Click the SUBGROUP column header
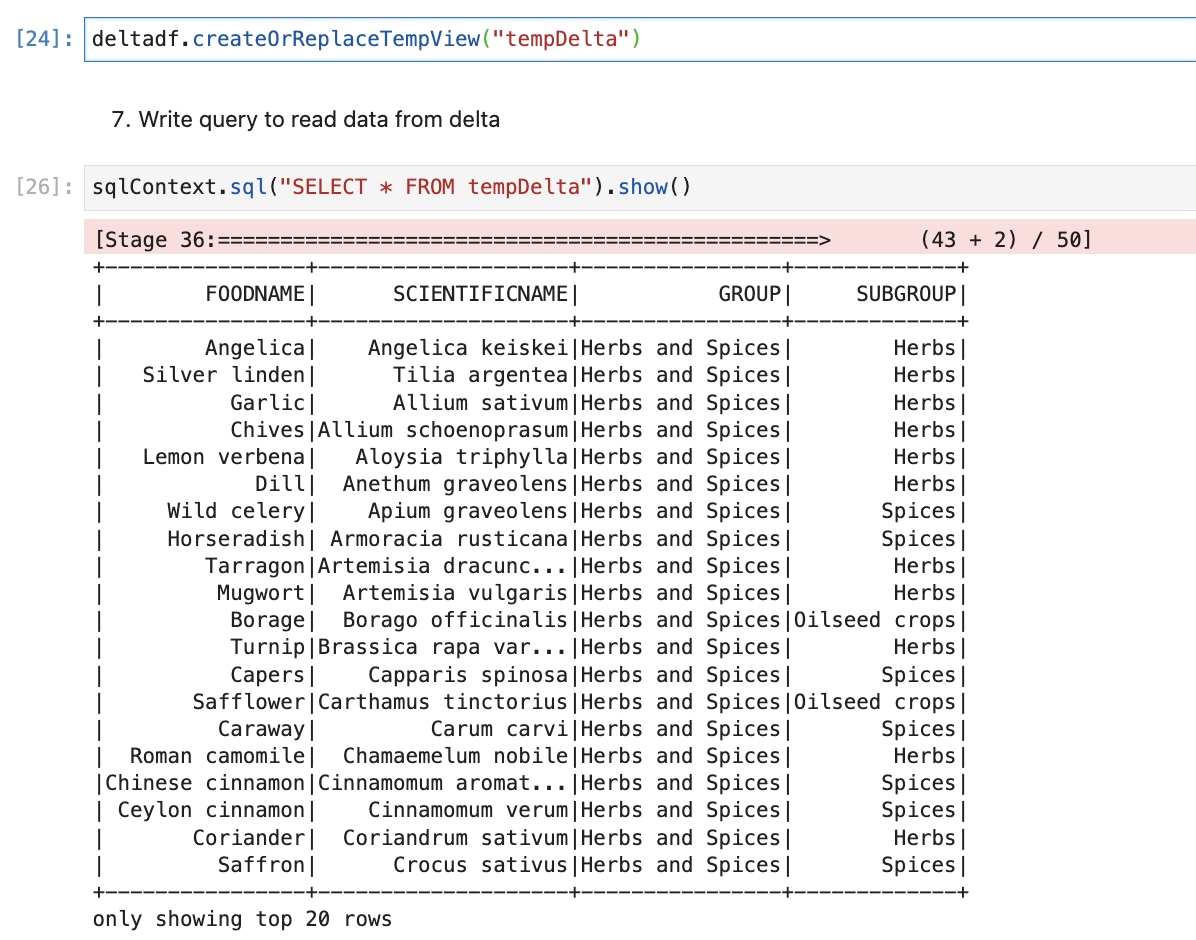 (906, 294)
